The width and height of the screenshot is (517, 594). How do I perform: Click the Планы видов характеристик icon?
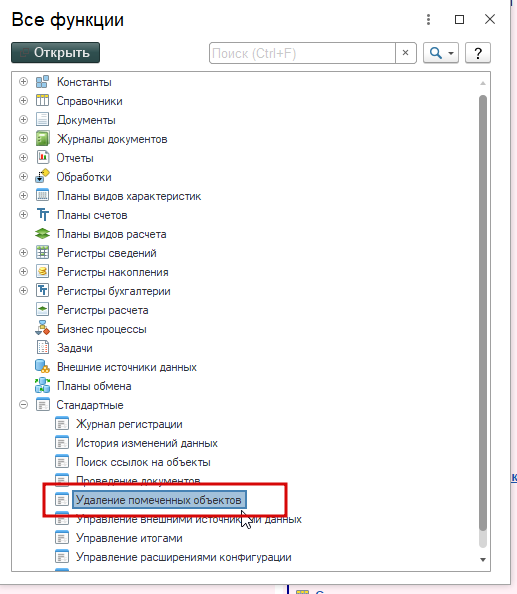pyautogui.click(x=42, y=196)
